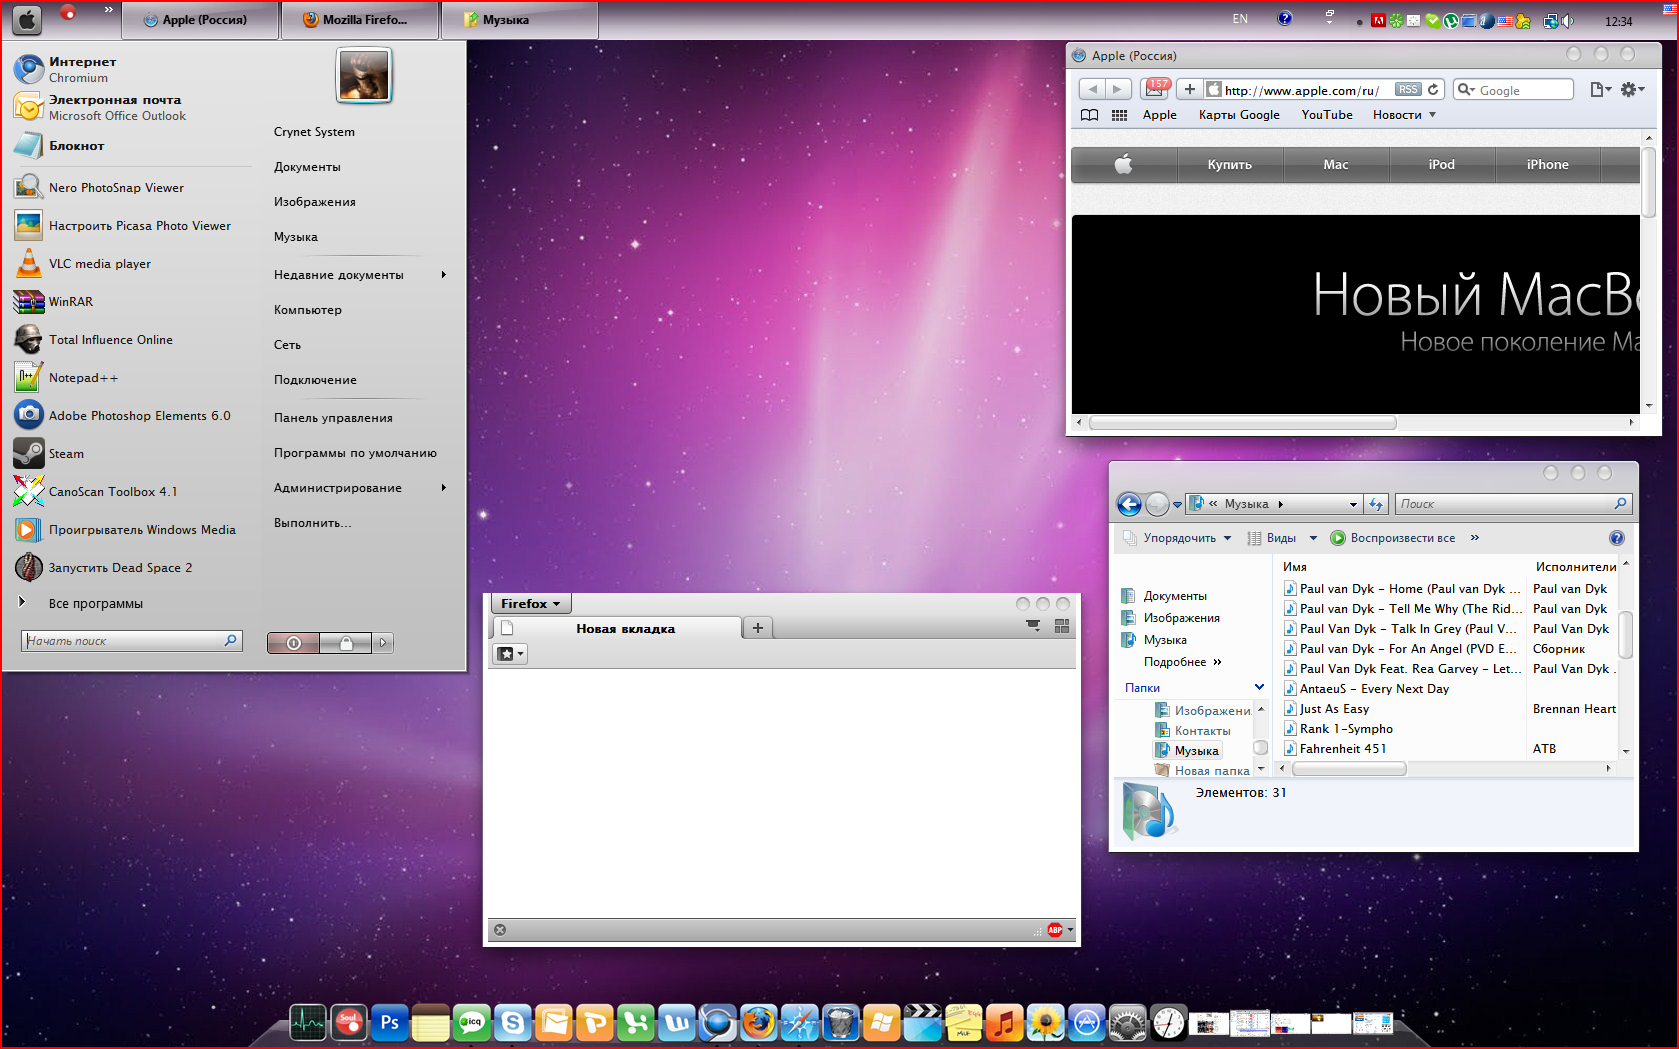This screenshot has width=1679, height=1049.
Task: Launch VLC media player from the start menu
Action: click(x=82, y=264)
